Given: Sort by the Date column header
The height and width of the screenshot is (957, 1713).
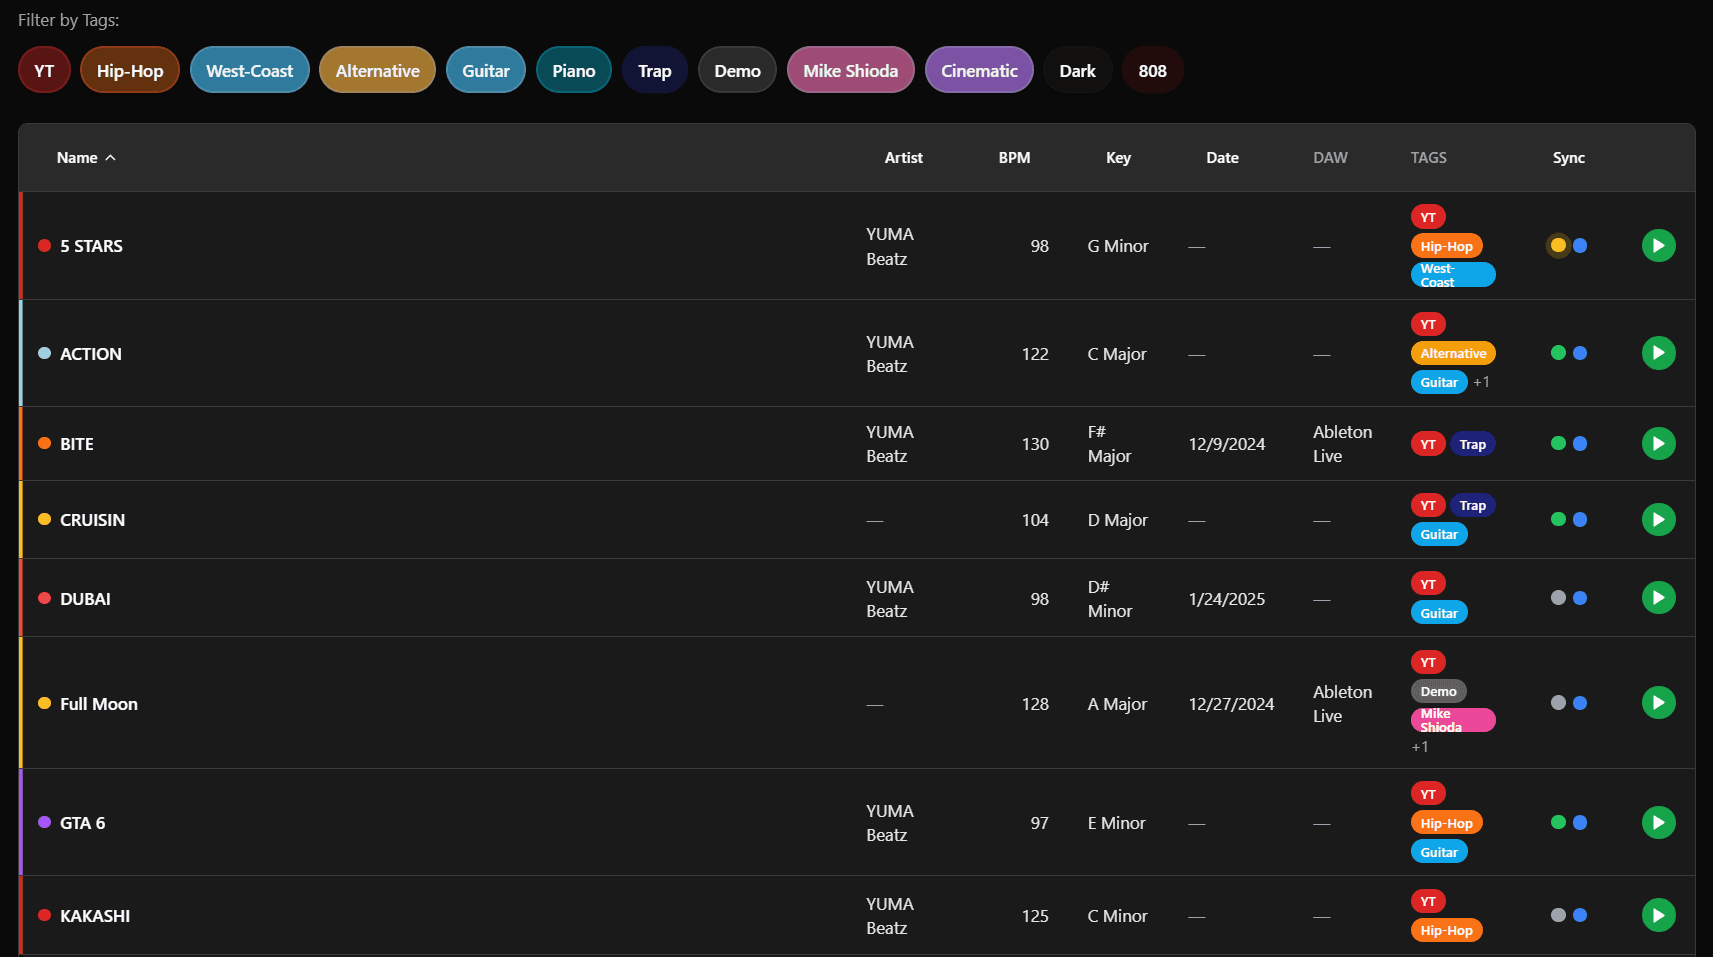Looking at the screenshot, I should point(1222,158).
